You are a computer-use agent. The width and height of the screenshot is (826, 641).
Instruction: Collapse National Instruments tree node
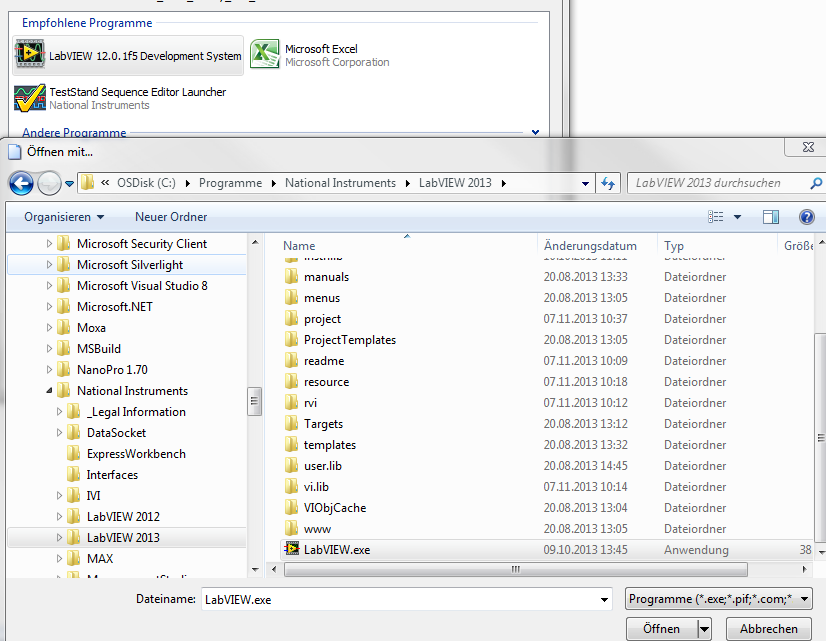tap(49, 391)
